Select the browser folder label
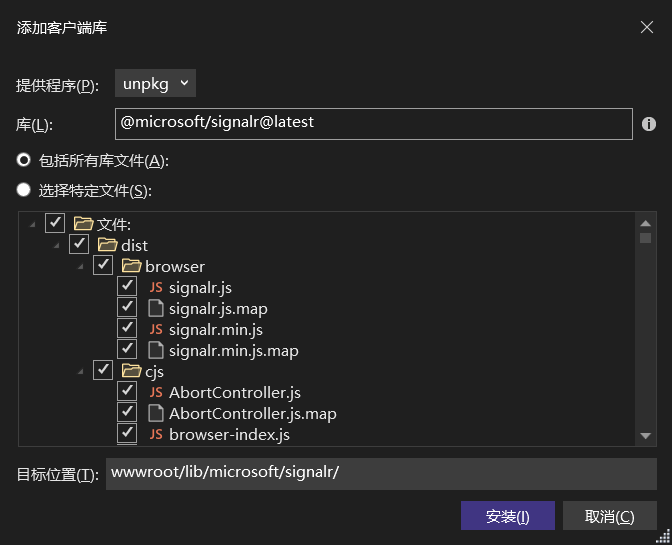Image resolution: width=672 pixels, height=545 pixels. tap(175, 267)
